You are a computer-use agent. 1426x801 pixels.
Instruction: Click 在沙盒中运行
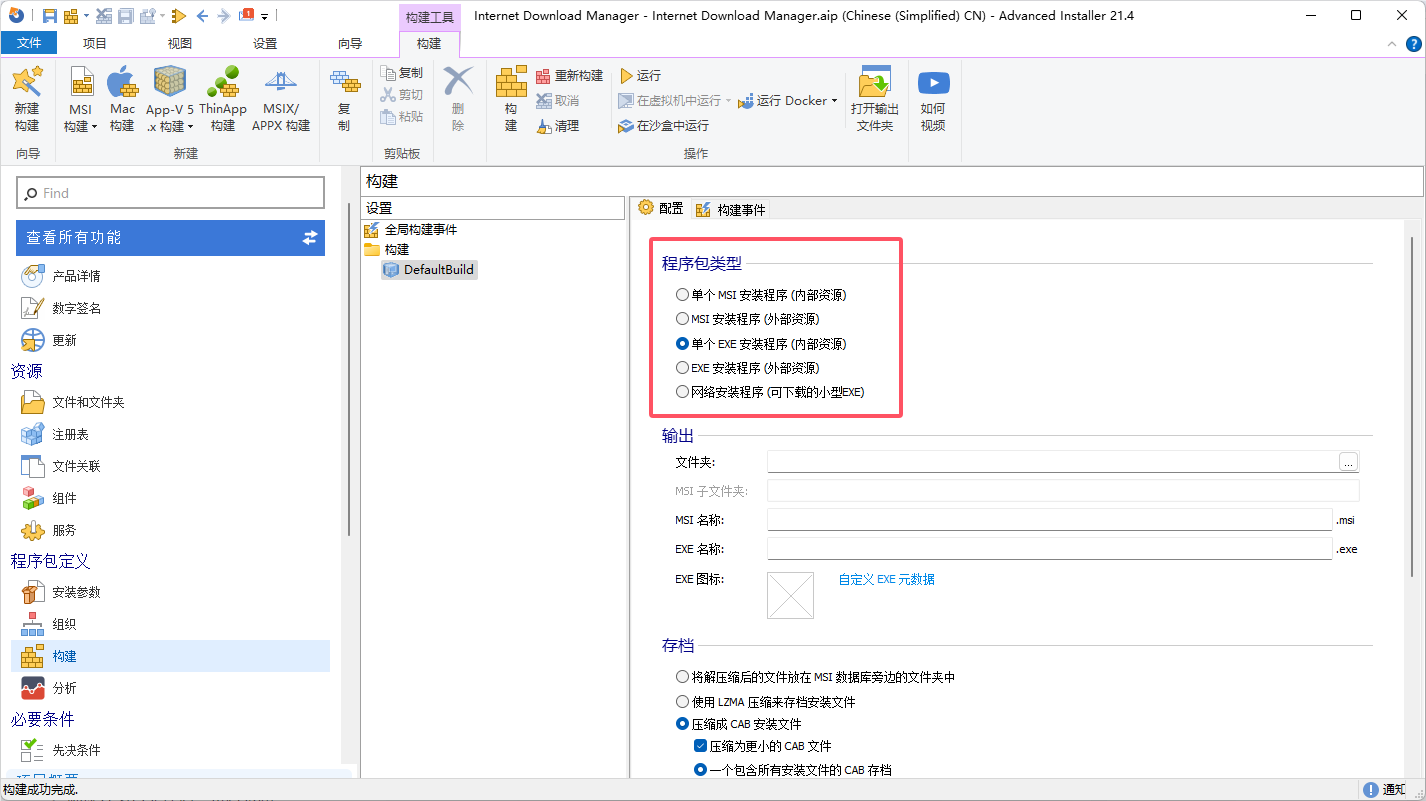tap(664, 126)
